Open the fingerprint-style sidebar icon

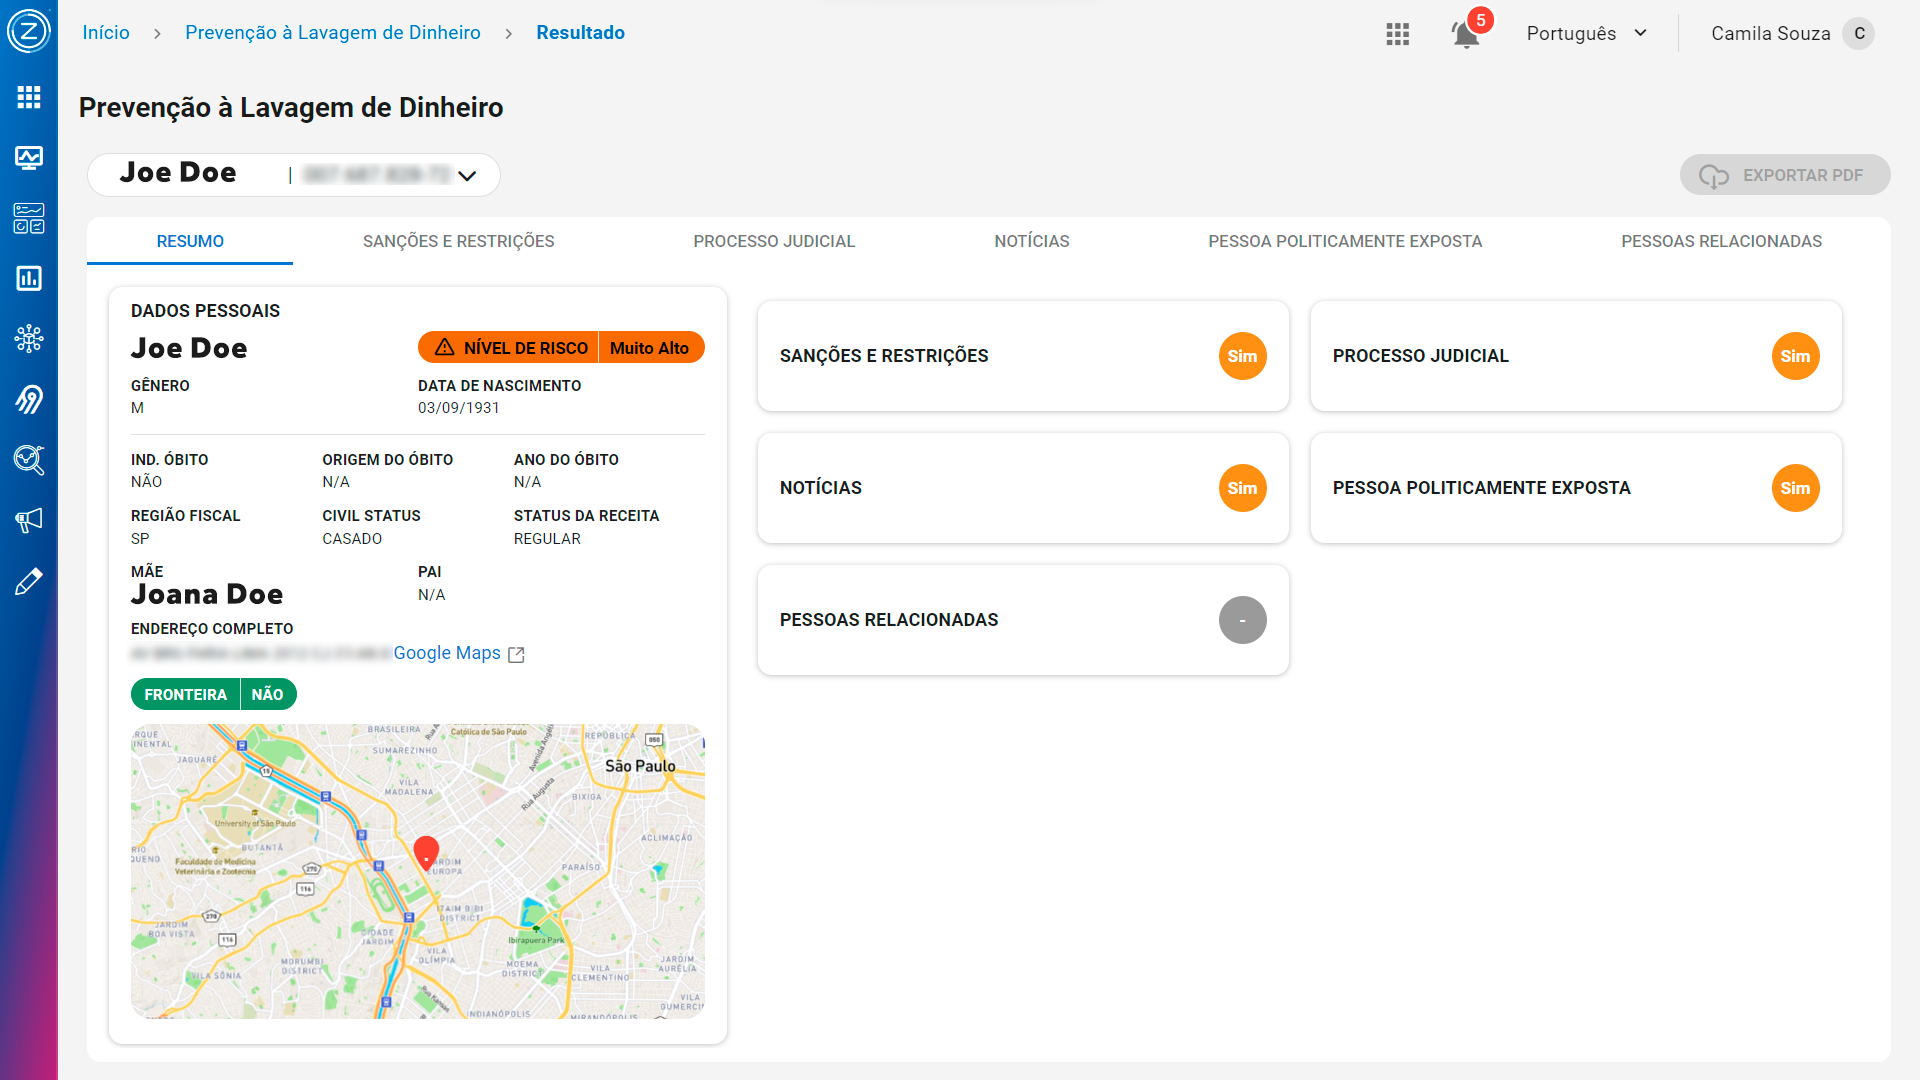pyautogui.click(x=28, y=399)
